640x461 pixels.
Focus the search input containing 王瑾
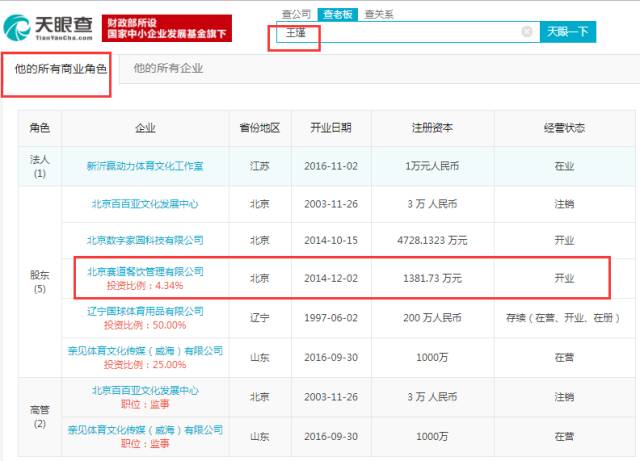tap(408, 32)
